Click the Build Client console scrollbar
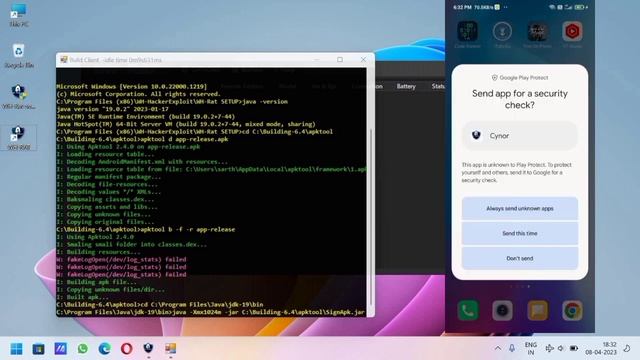640x360 pixels. (371, 216)
